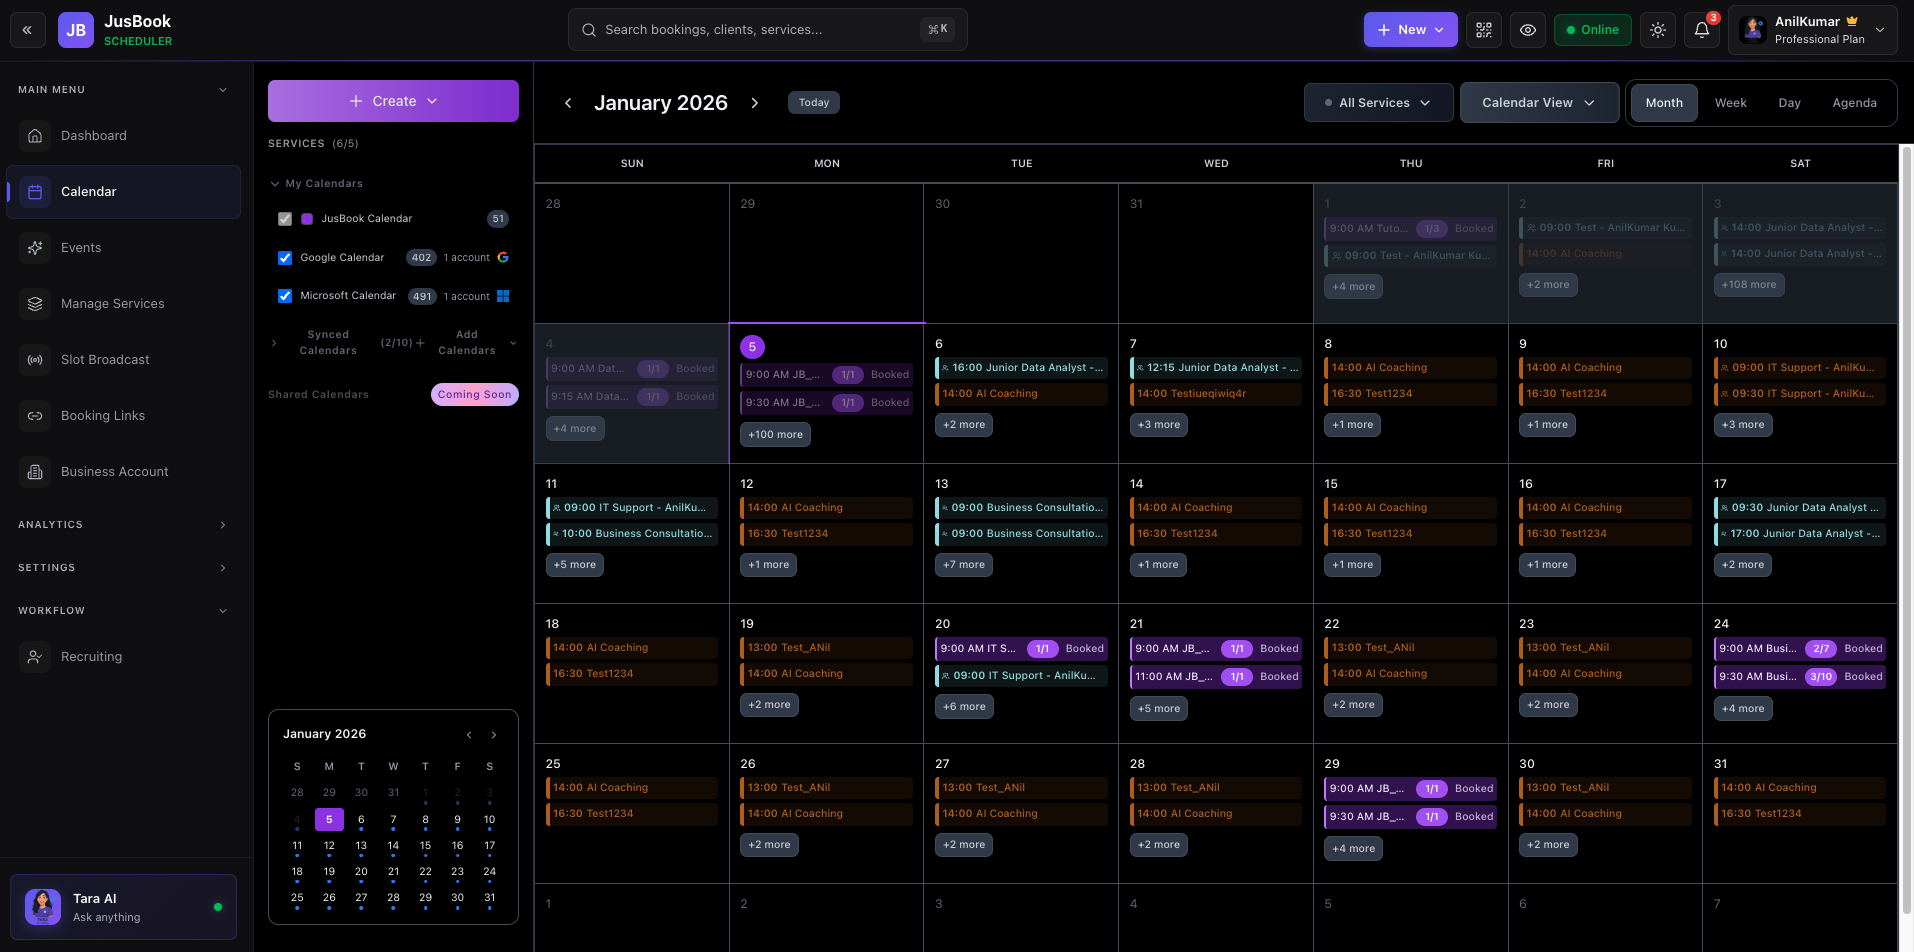
Task: Switch to the Week view tab
Action: 1731,102
